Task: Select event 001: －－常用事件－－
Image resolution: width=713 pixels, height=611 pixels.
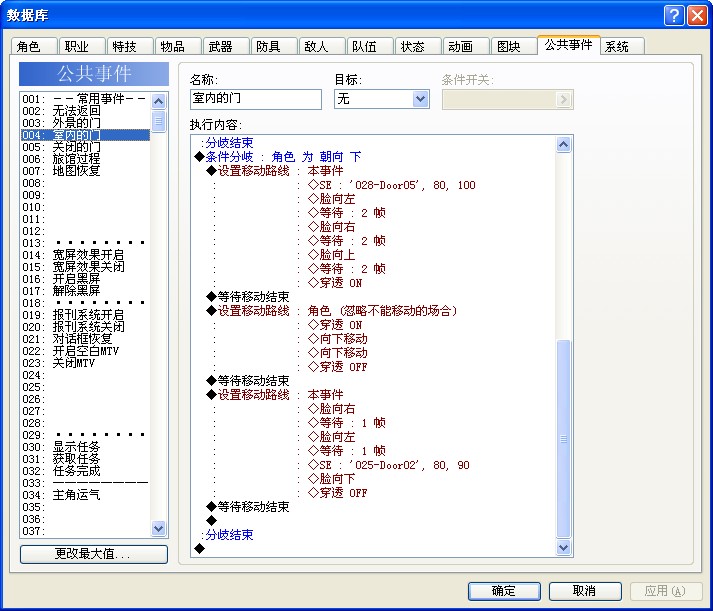Action: pos(85,99)
